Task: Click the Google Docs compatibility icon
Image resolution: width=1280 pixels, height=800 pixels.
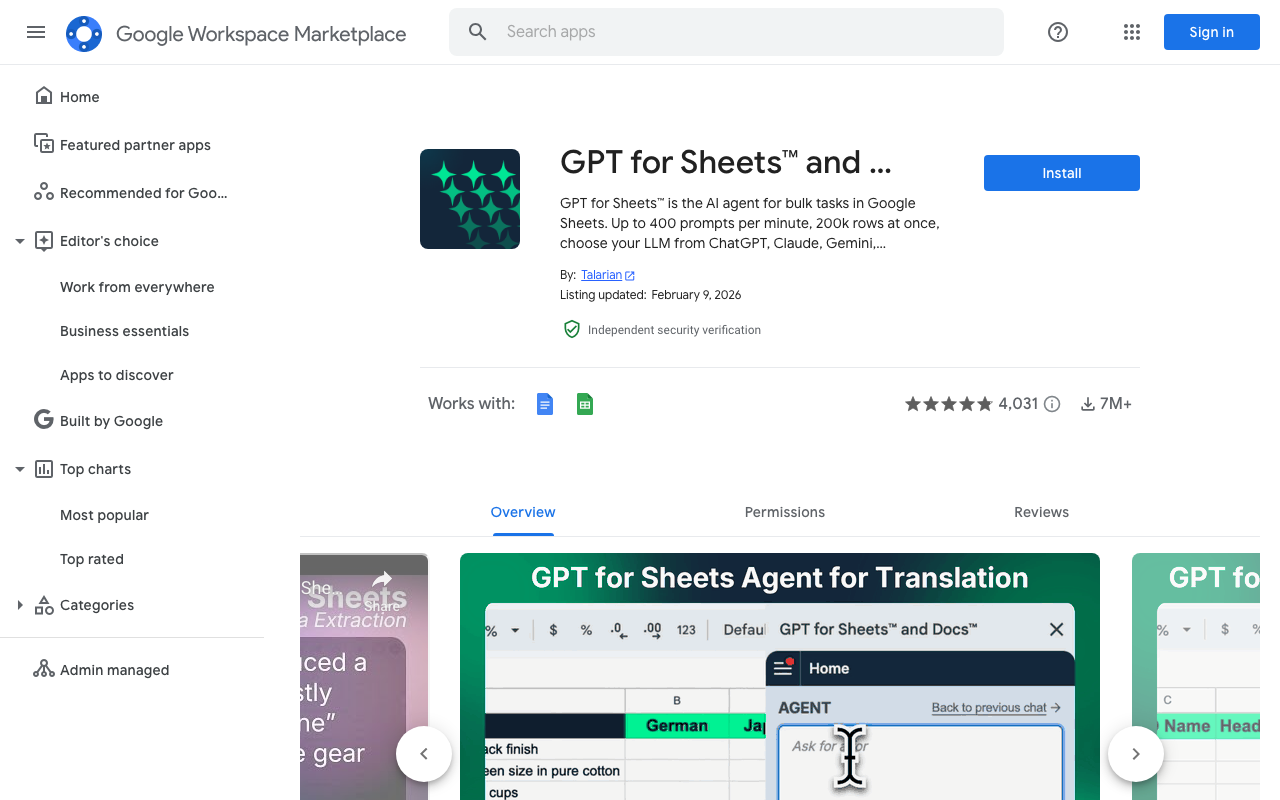Action: click(x=544, y=404)
